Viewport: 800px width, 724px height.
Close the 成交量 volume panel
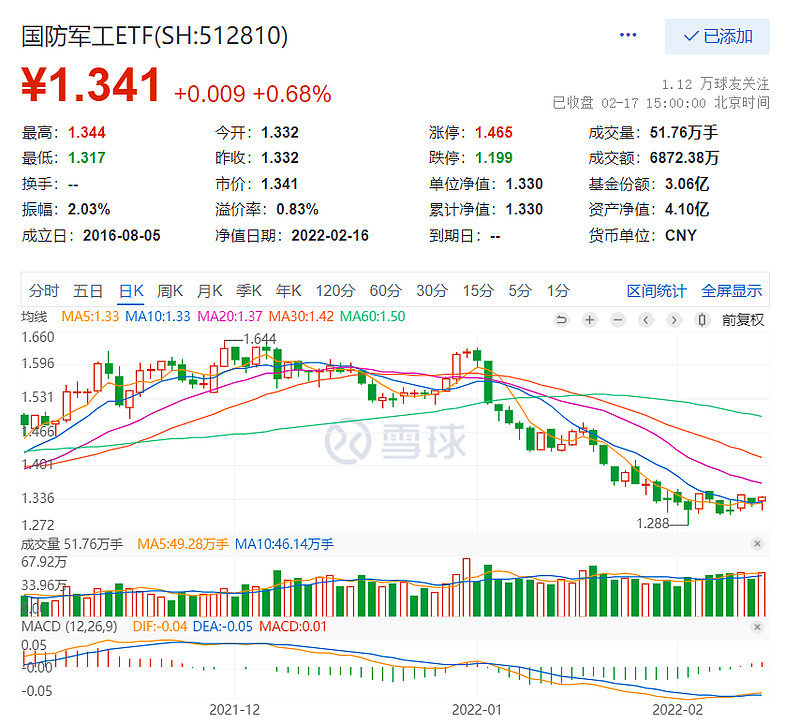[757, 544]
